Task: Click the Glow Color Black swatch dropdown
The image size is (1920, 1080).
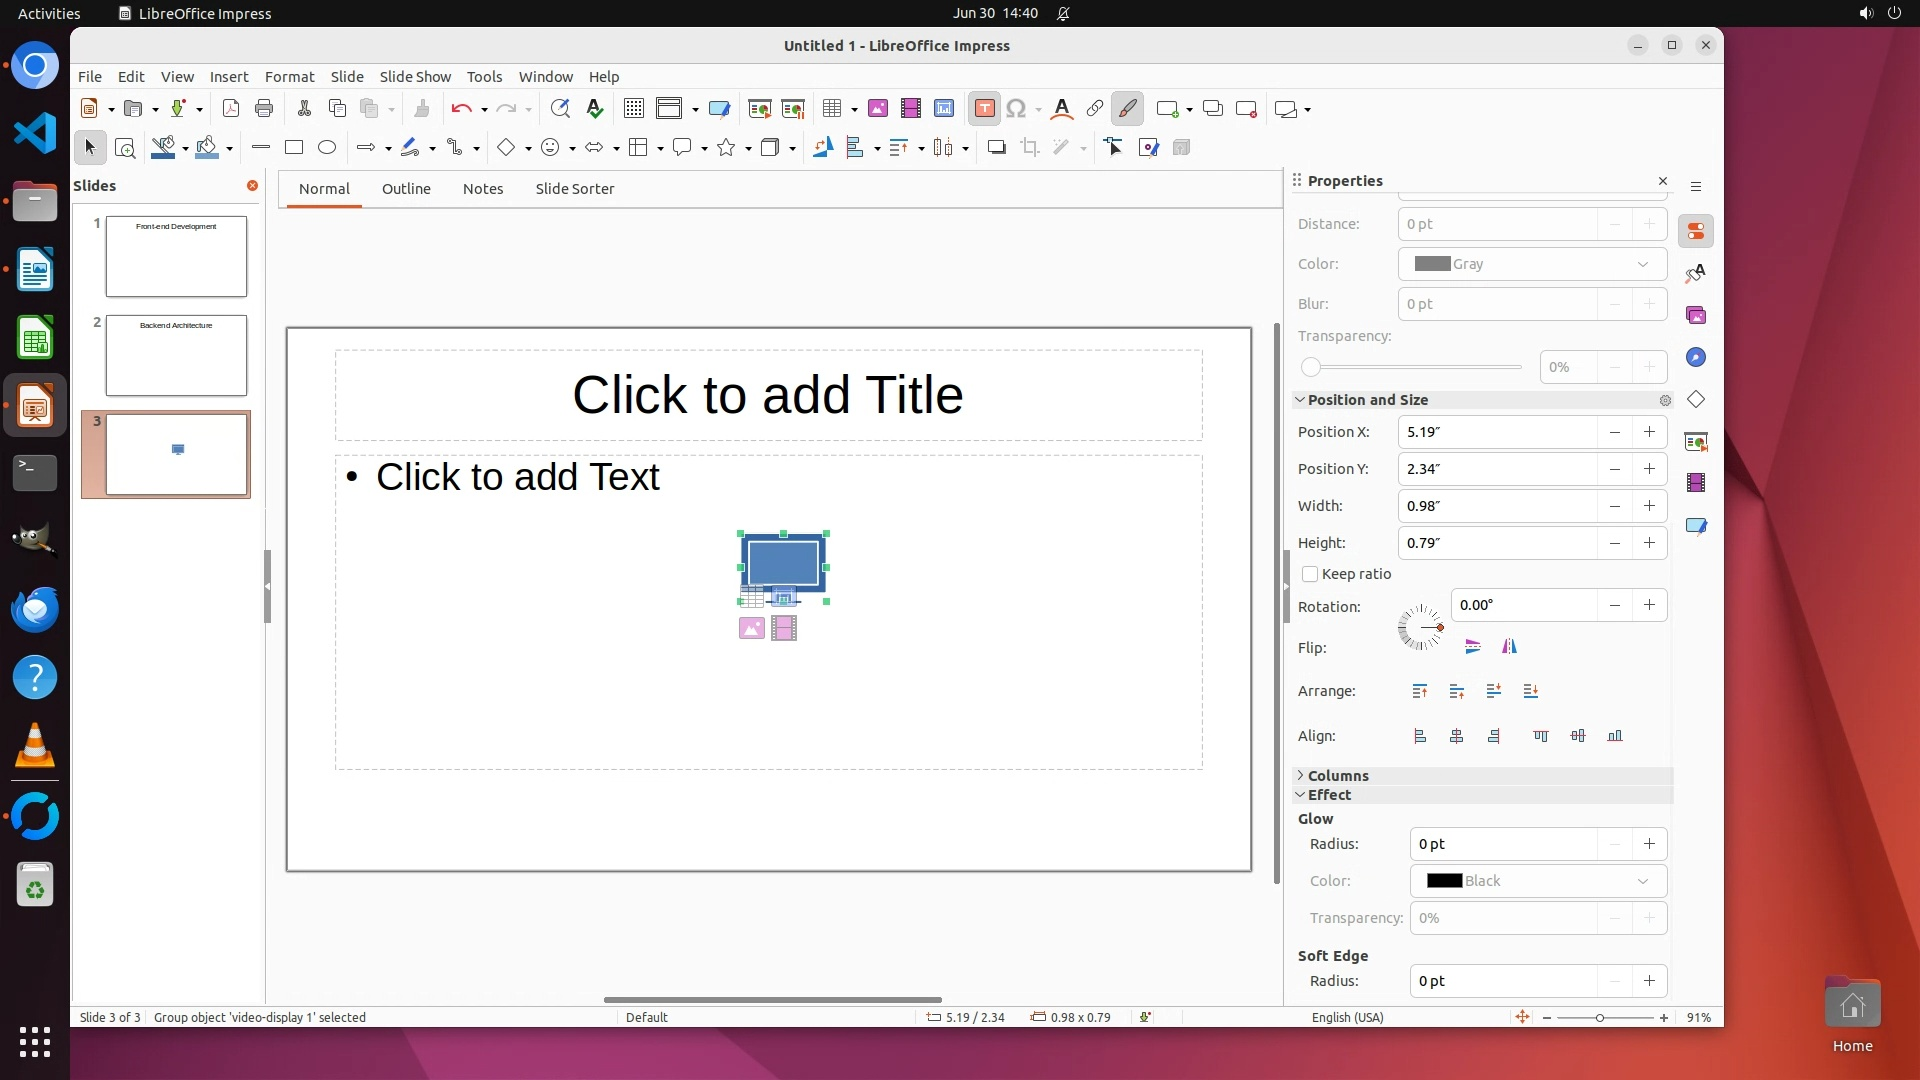Action: point(1538,881)
